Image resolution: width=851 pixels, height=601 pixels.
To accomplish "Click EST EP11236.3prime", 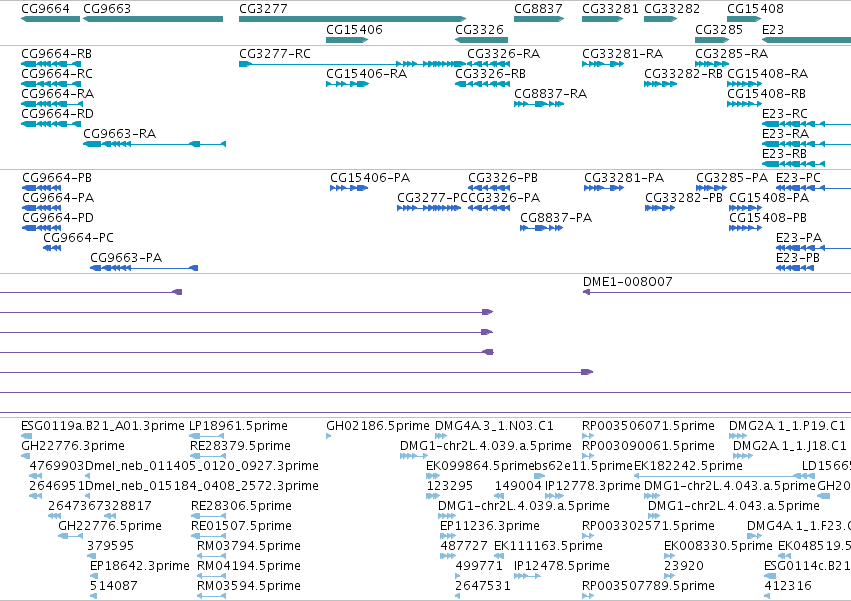I will tap(490, 526).
